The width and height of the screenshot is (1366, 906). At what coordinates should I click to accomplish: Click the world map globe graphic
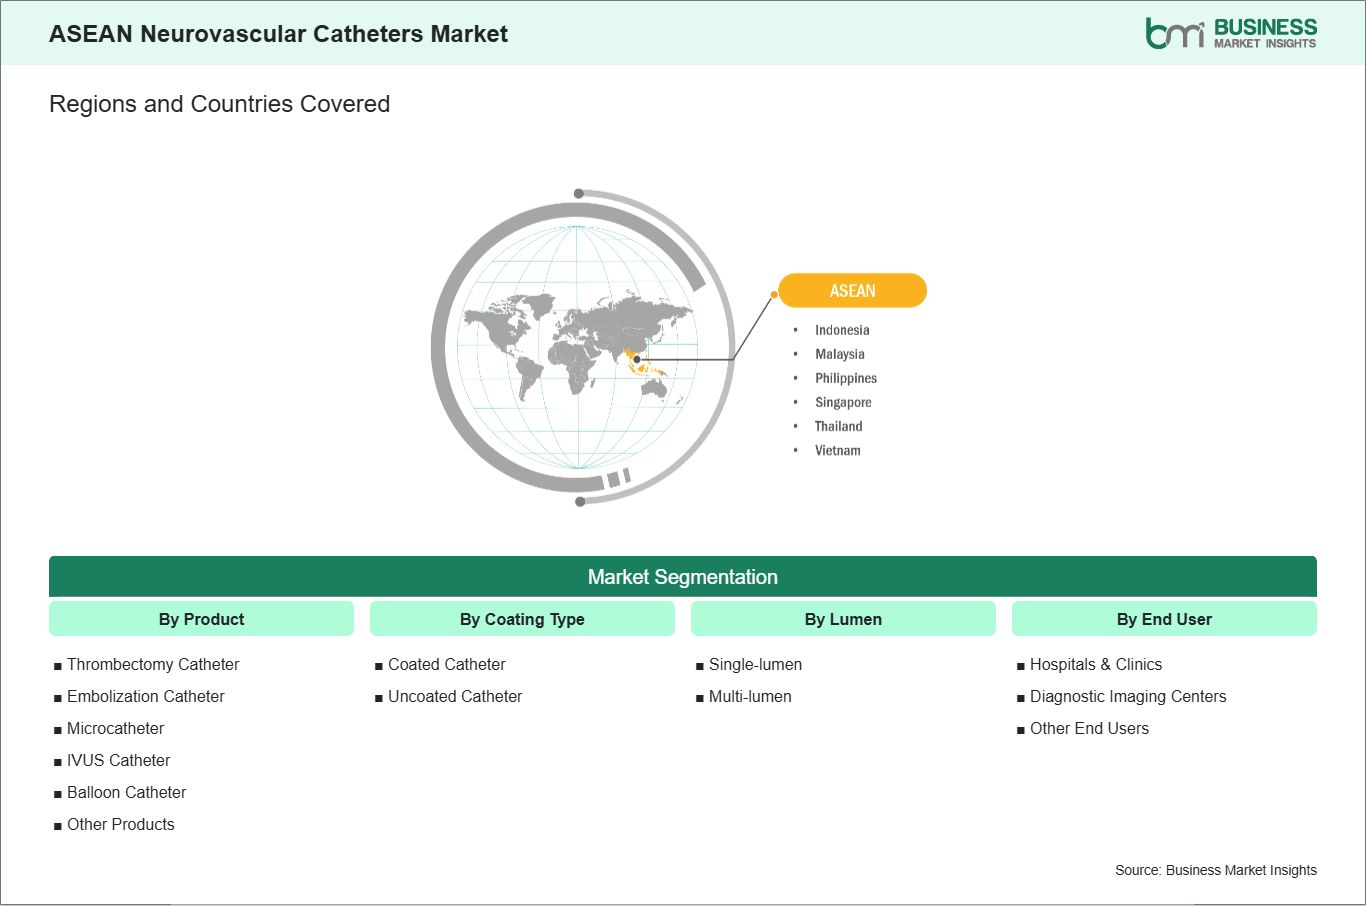(578, 346)
